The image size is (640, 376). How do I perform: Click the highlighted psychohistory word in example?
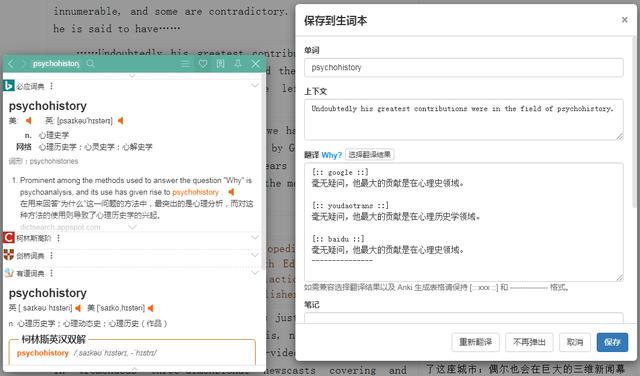point(196,192)
